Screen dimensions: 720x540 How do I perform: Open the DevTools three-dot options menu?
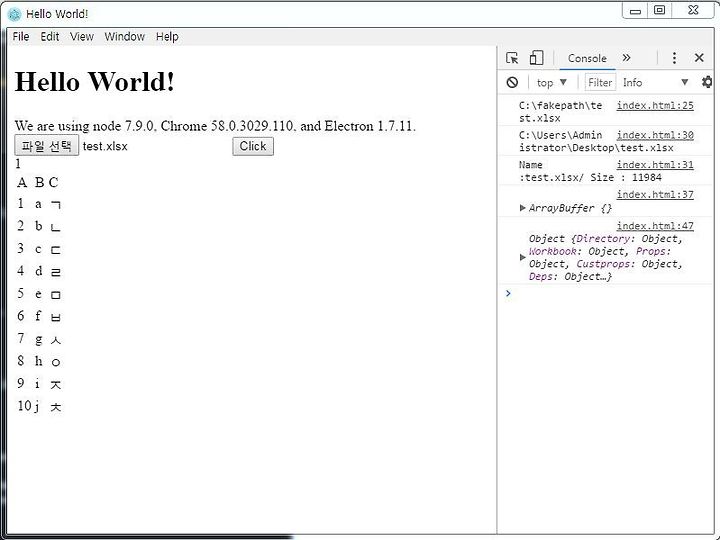pyautogui.click(x=674, y=58)
